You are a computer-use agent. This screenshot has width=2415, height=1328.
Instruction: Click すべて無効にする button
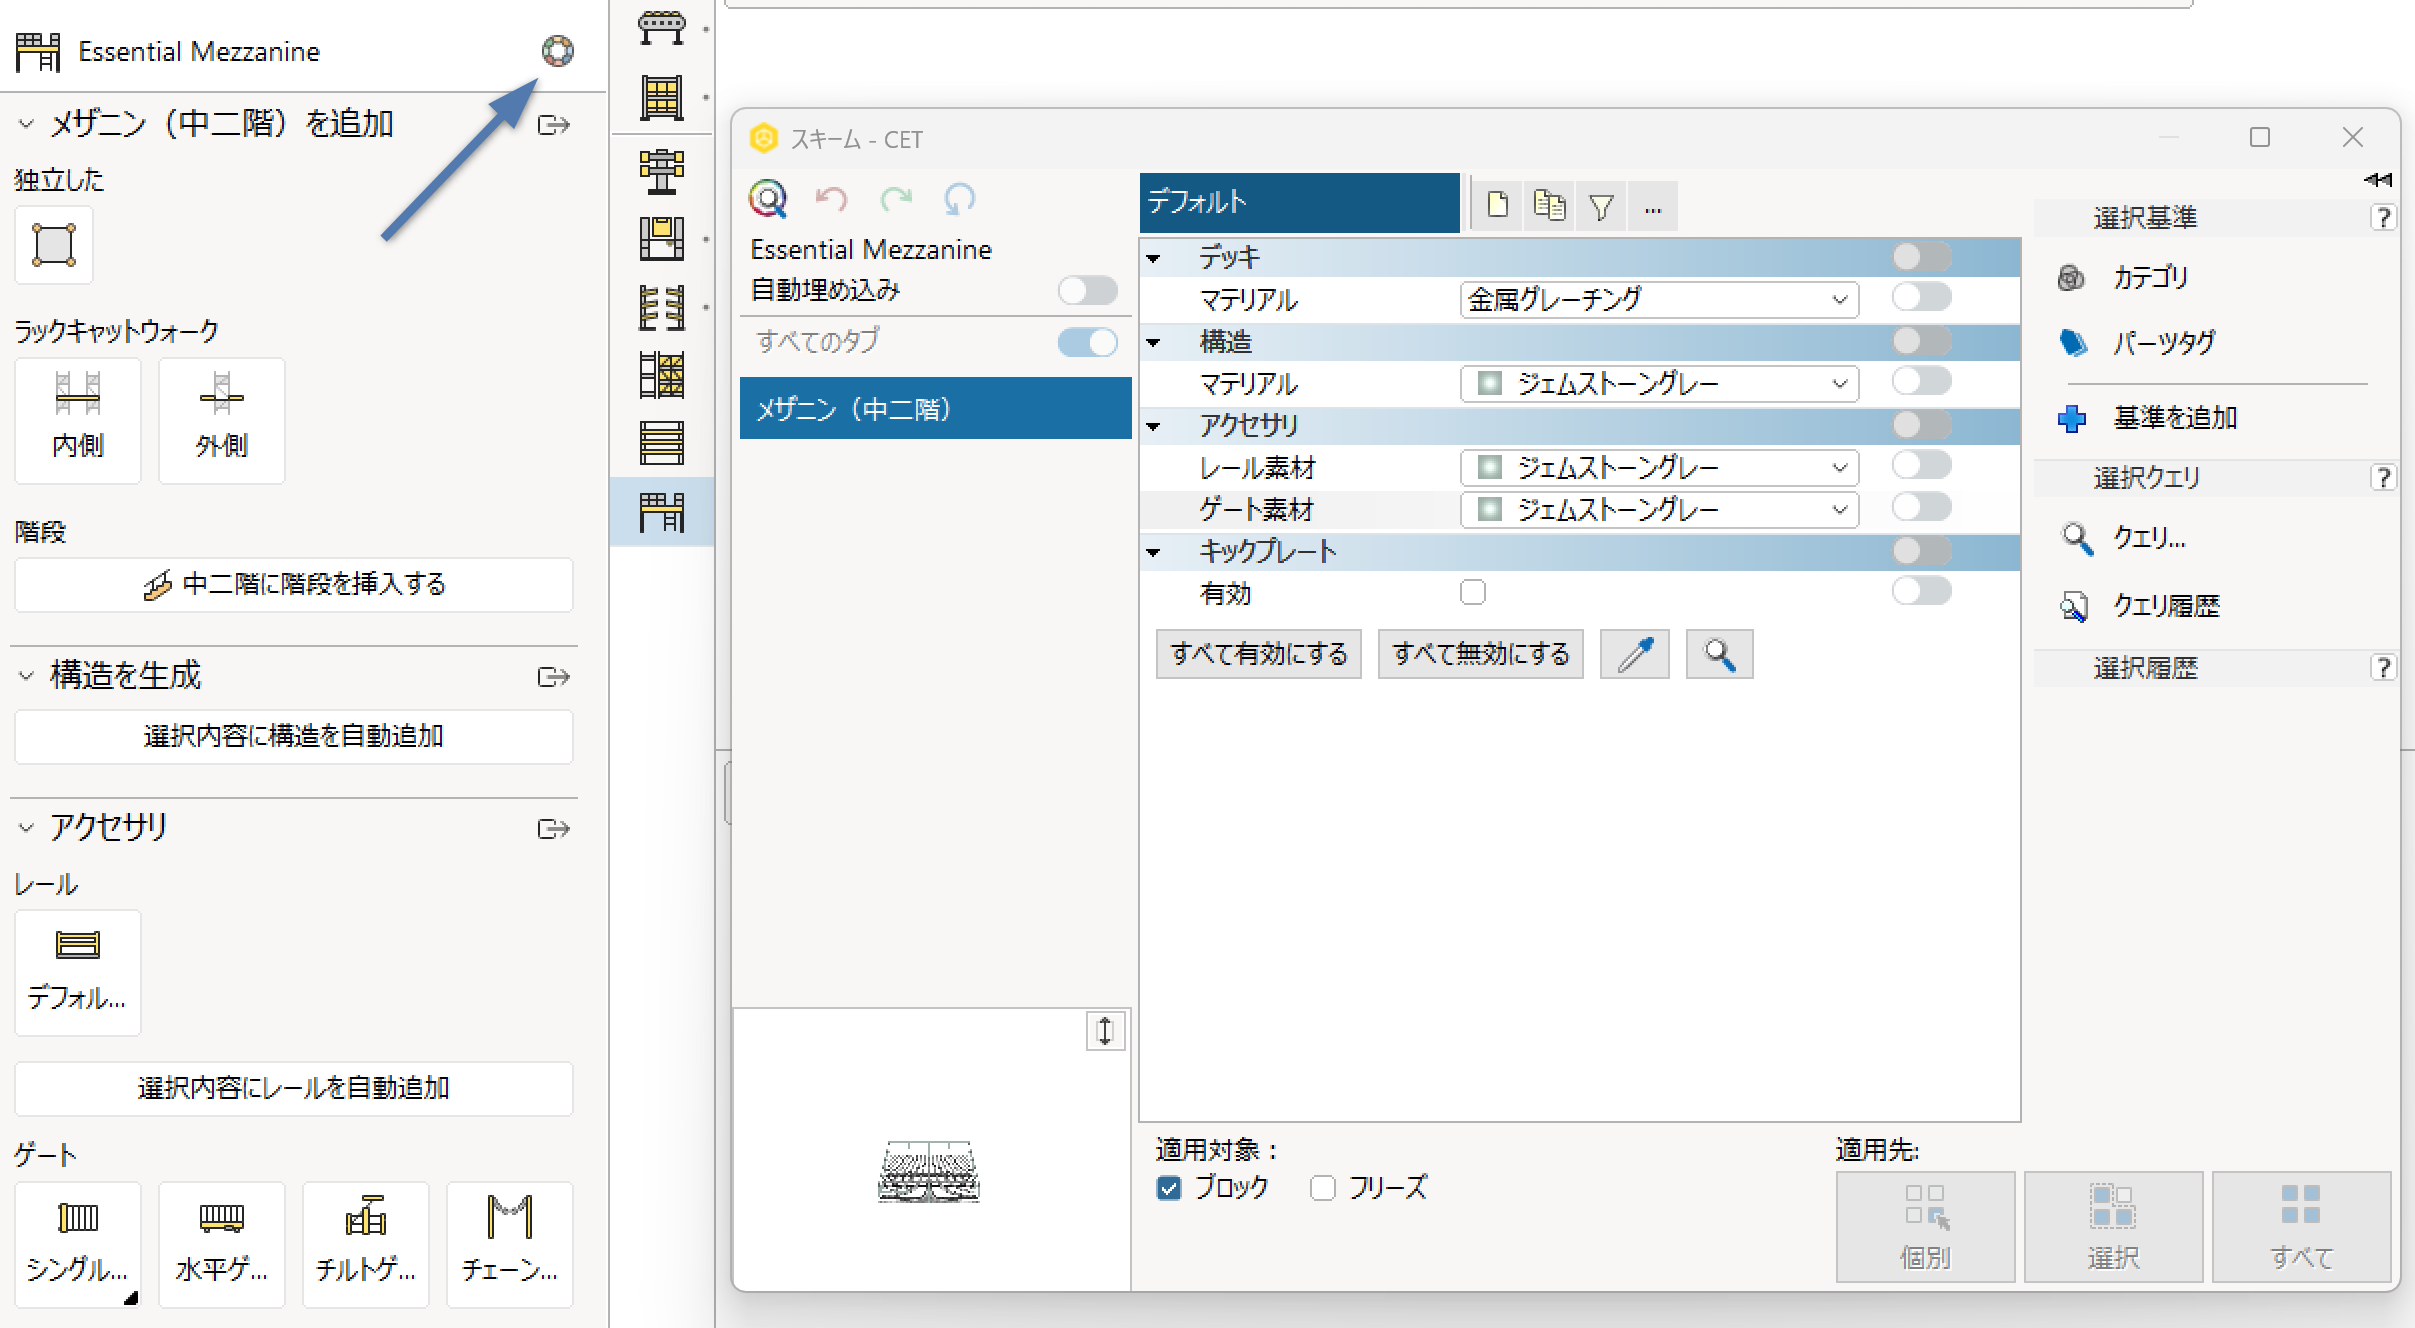click(1481, 655)
